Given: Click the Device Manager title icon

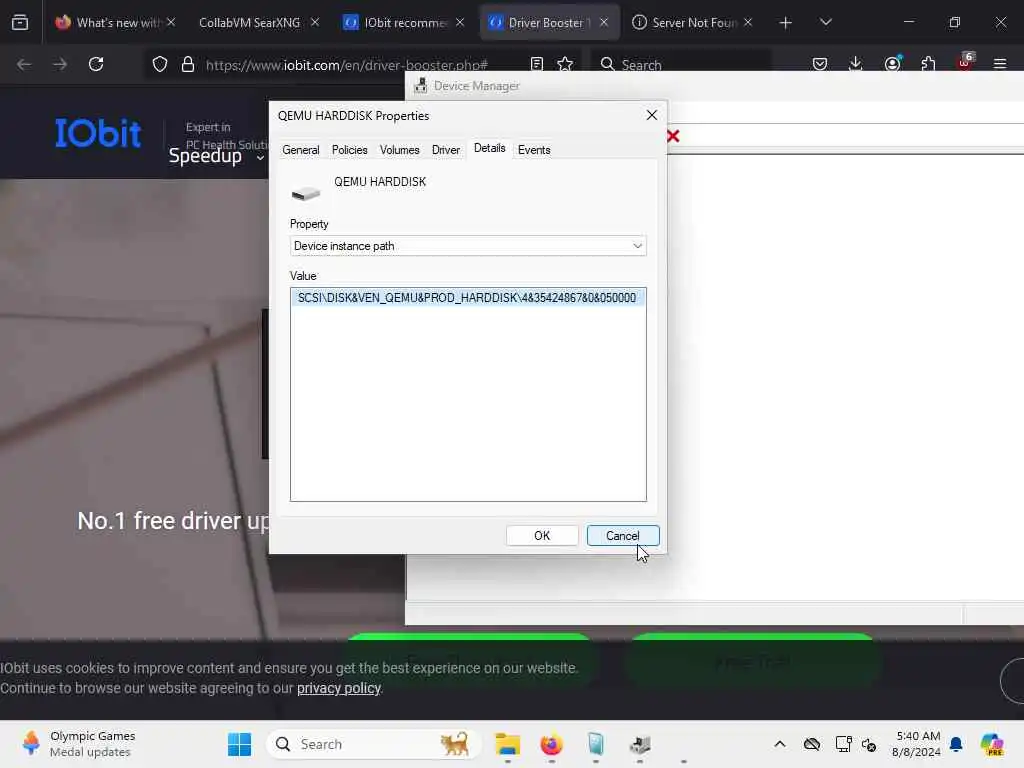Looking at the screenshot, I should 421,86.
